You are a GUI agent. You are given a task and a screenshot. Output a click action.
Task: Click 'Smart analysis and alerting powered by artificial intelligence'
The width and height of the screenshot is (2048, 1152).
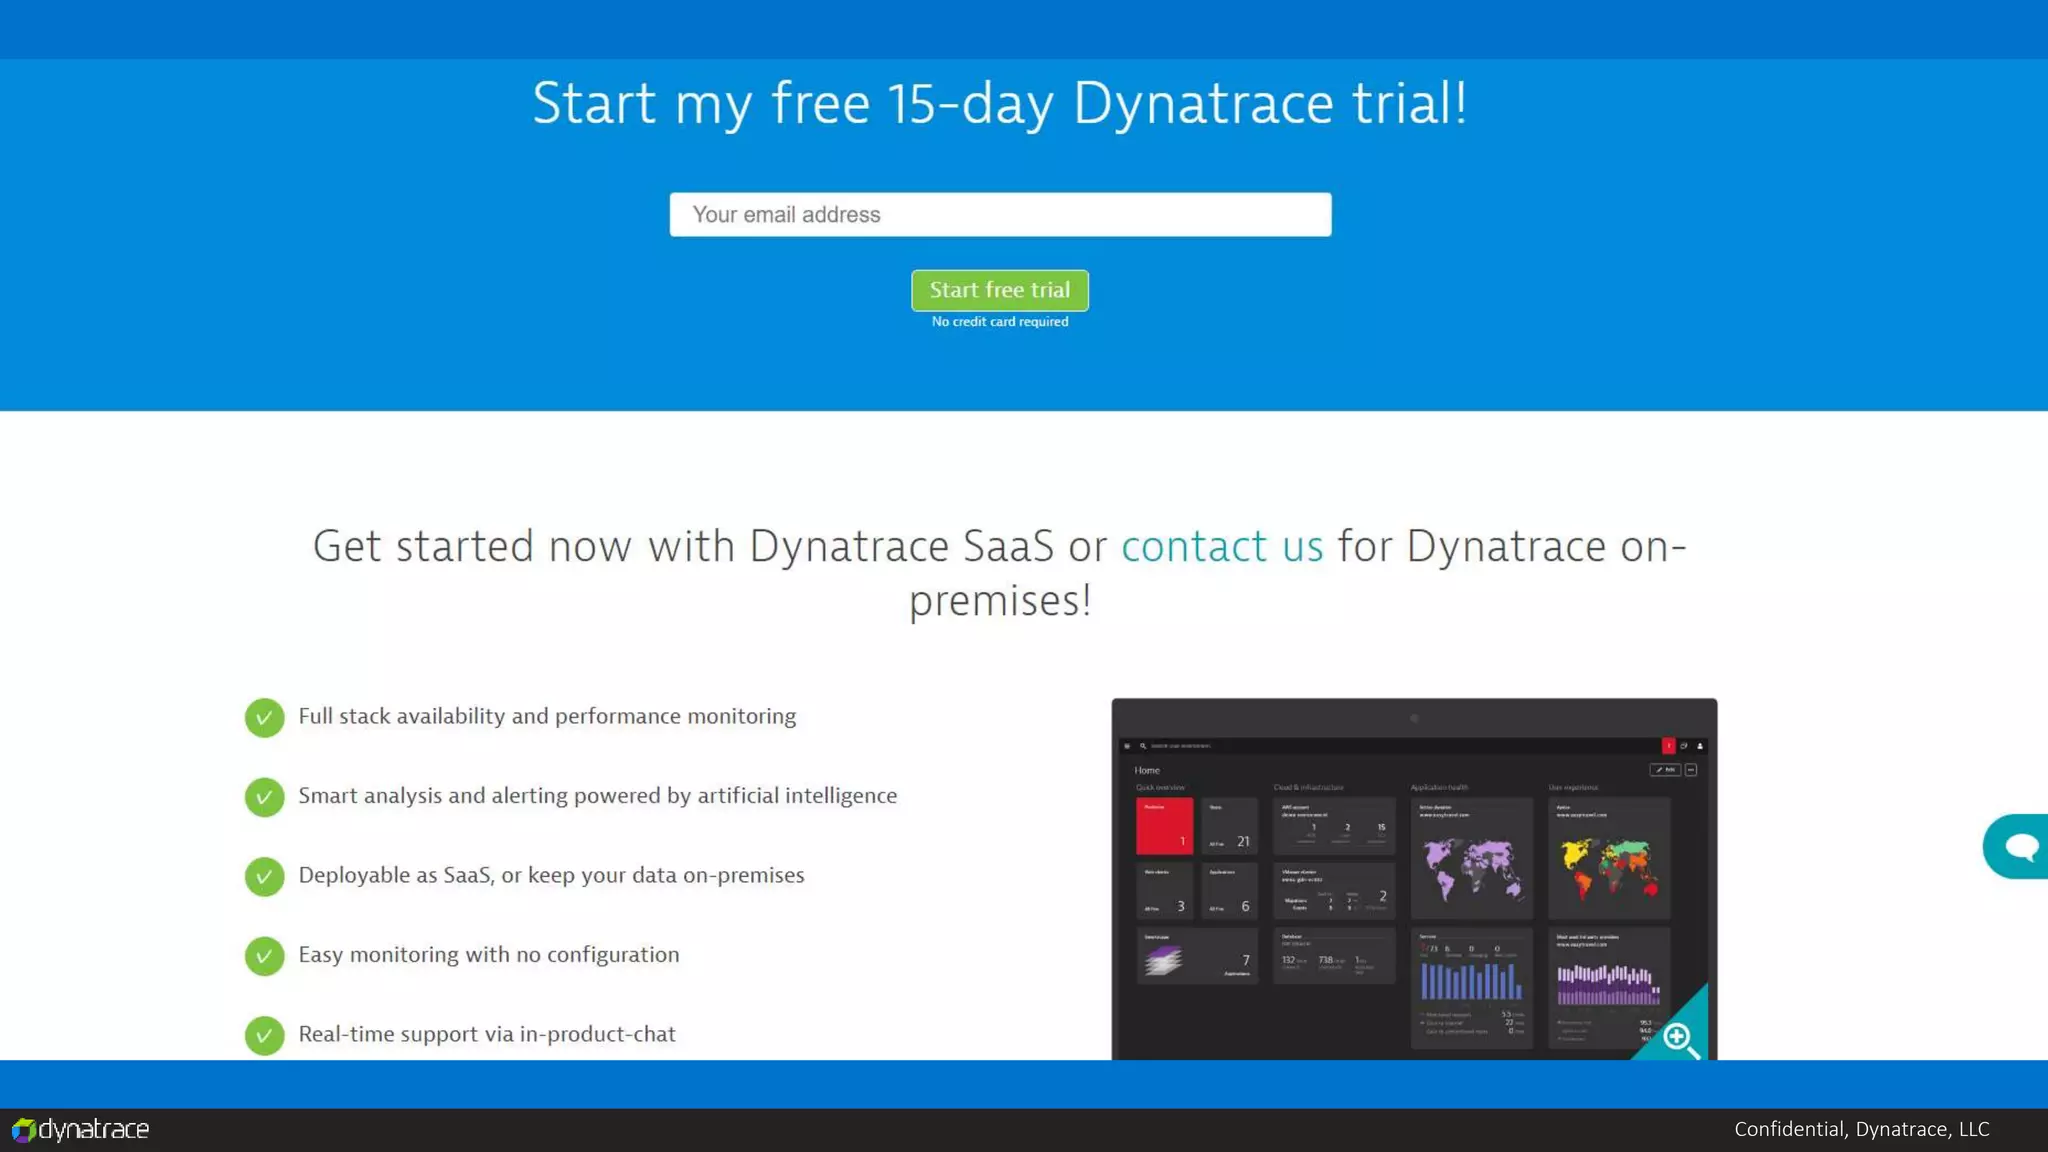[x=598, y=795]
